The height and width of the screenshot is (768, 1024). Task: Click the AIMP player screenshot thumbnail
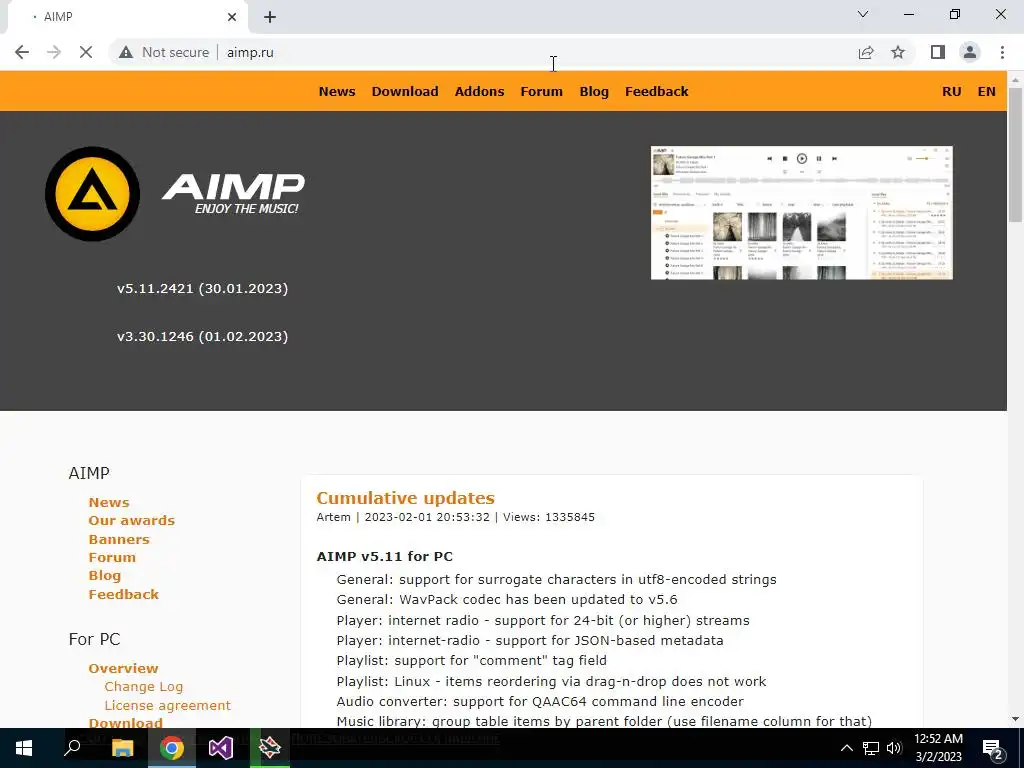pyautogui.click(x=801, y=213)
